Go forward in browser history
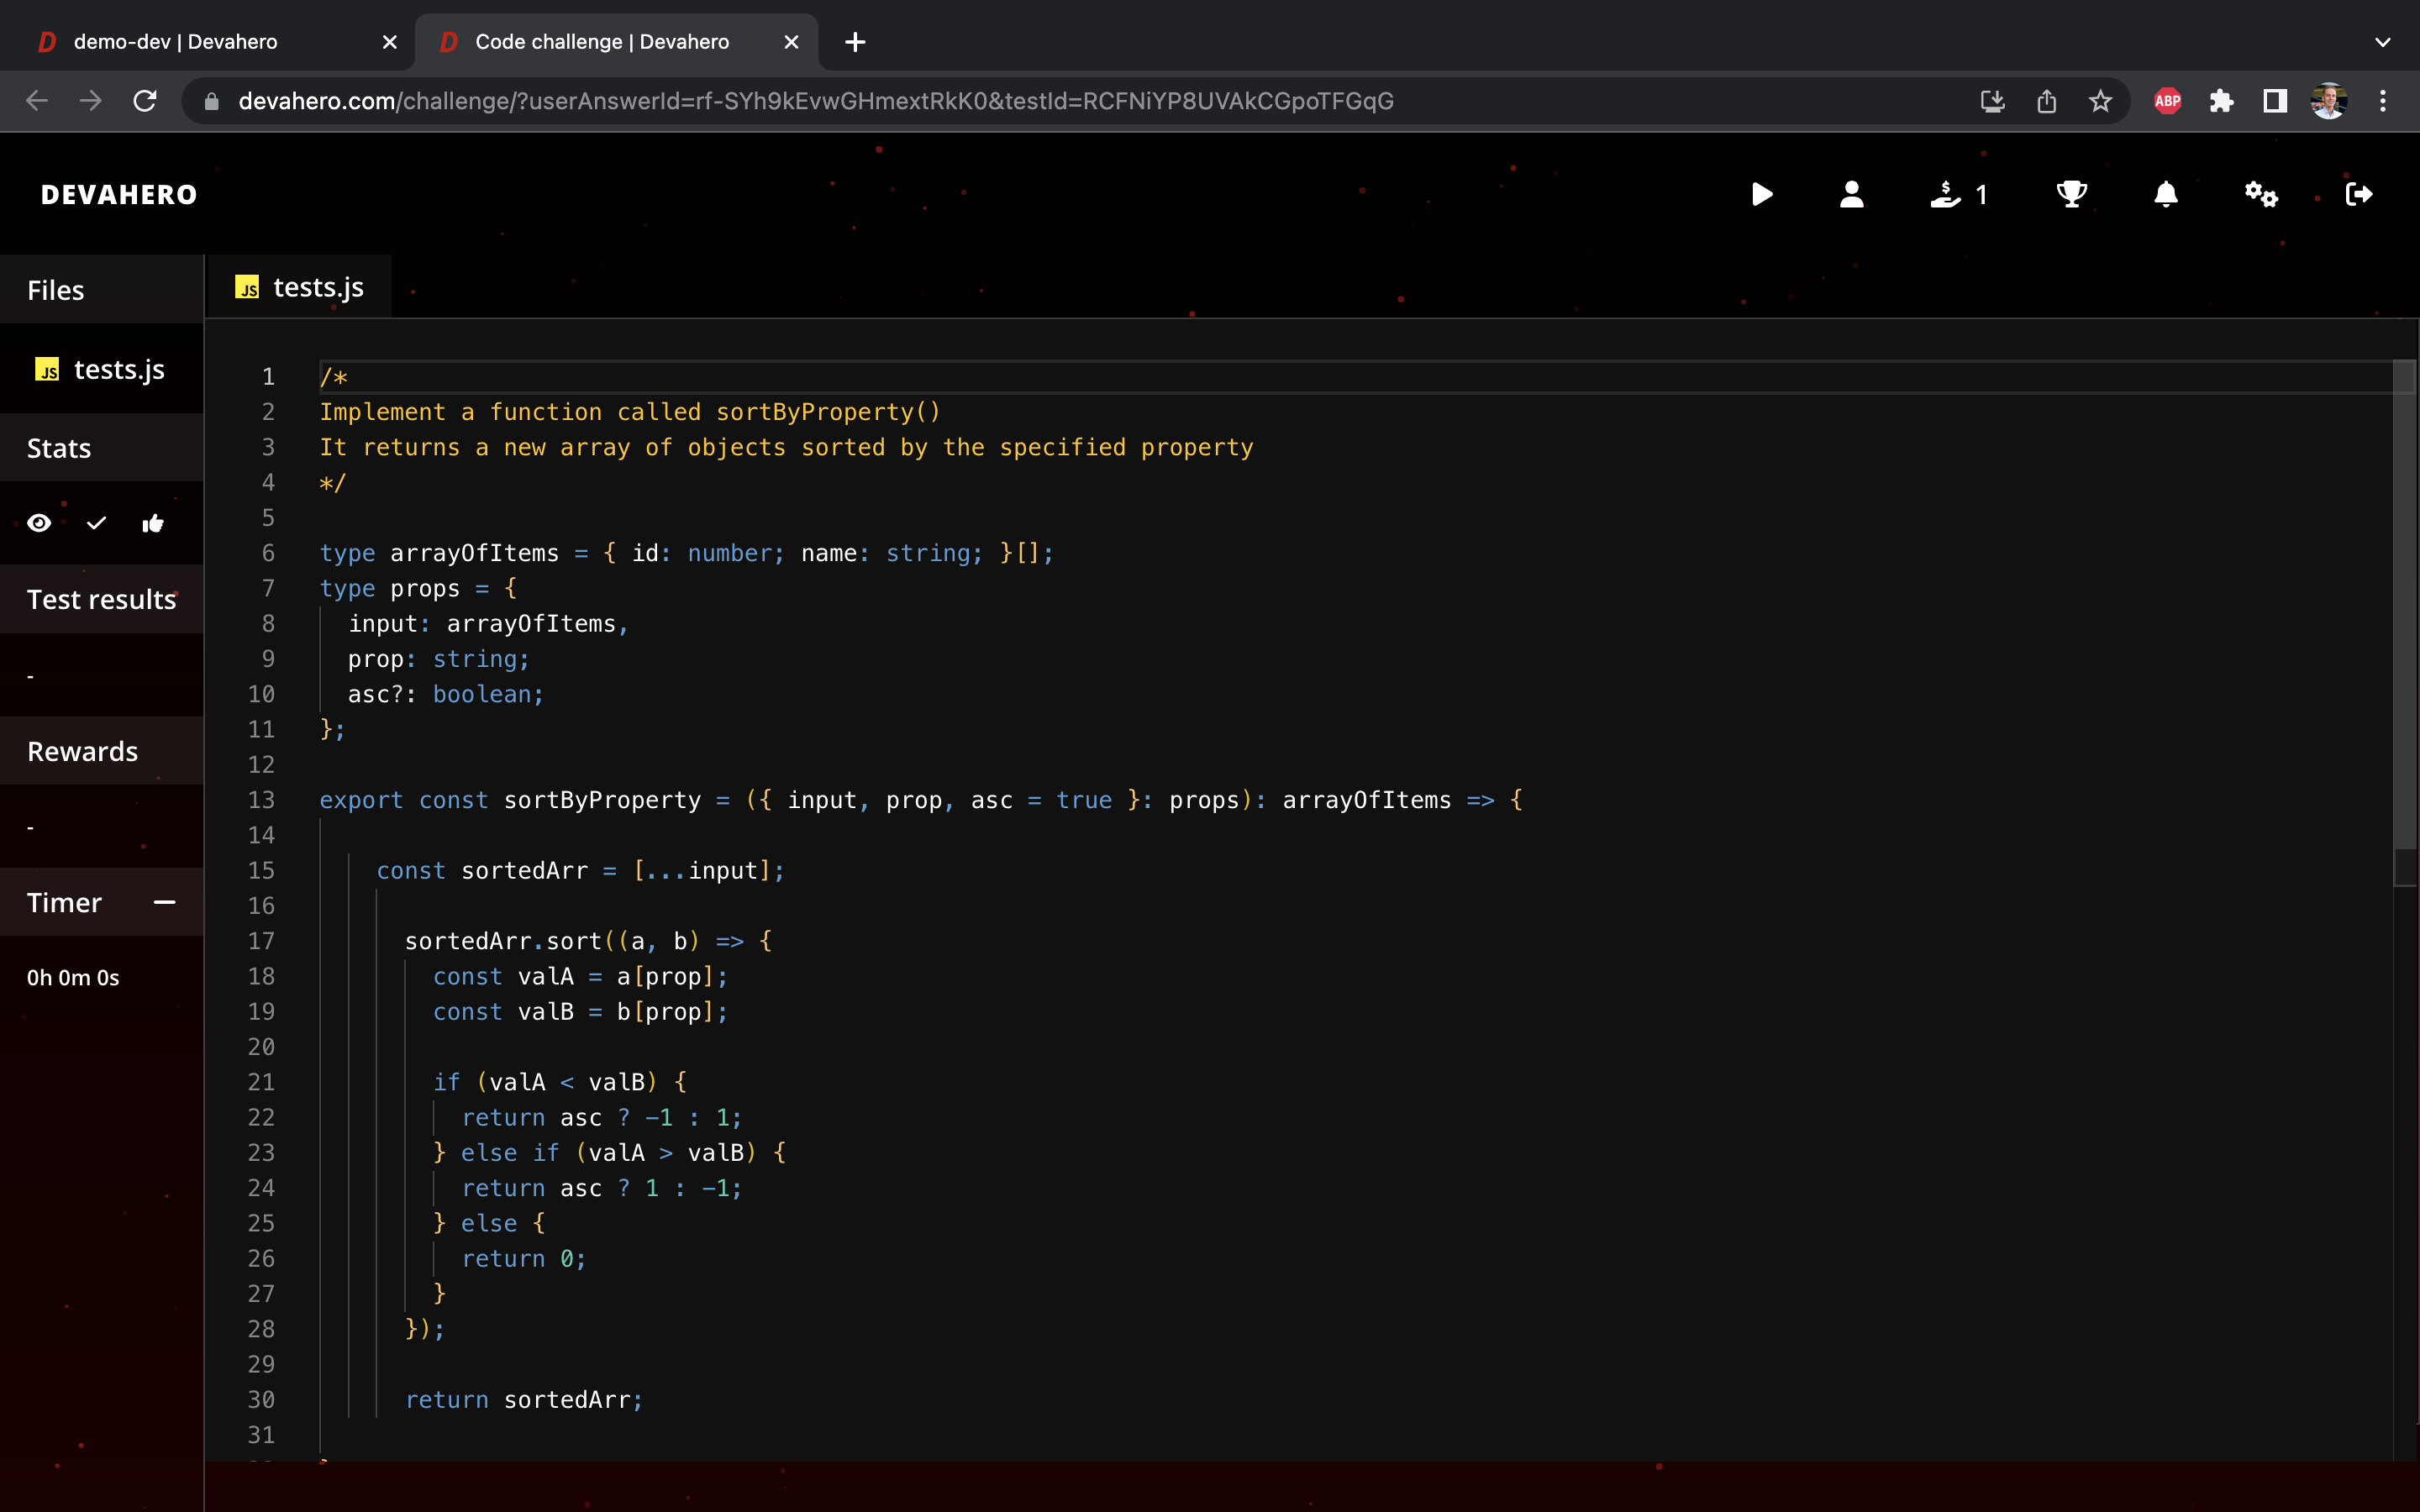2420x1512 pixels. (x=91, y=101)
